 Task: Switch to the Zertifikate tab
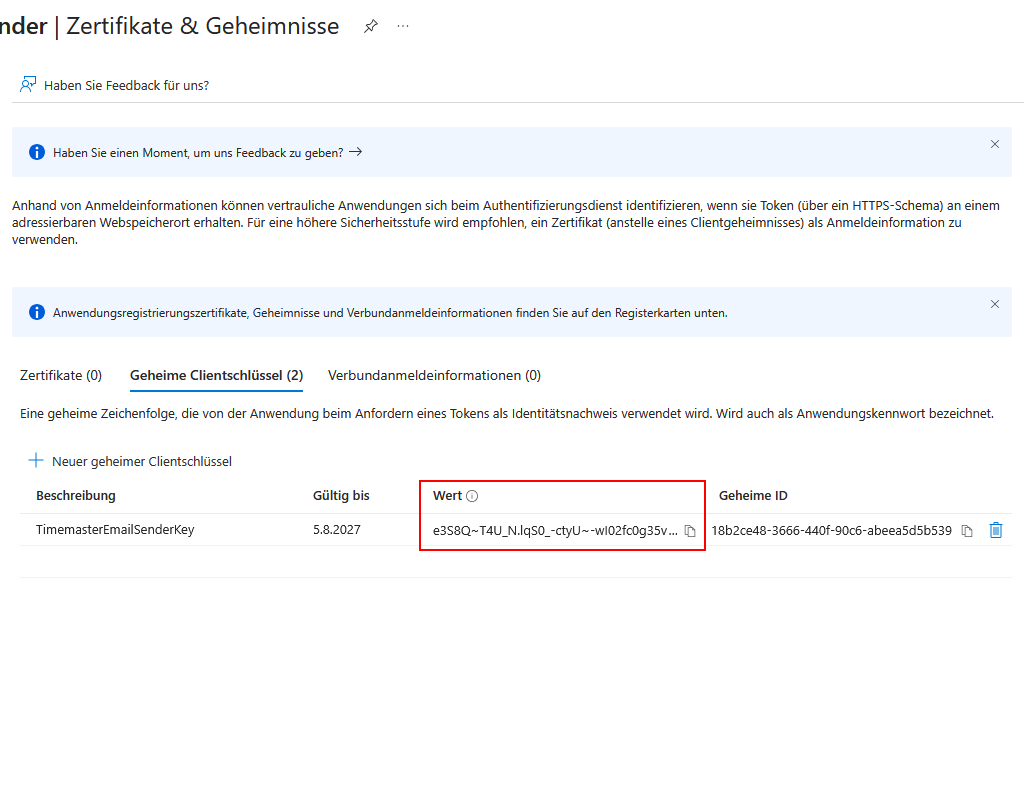coord(60,375)
